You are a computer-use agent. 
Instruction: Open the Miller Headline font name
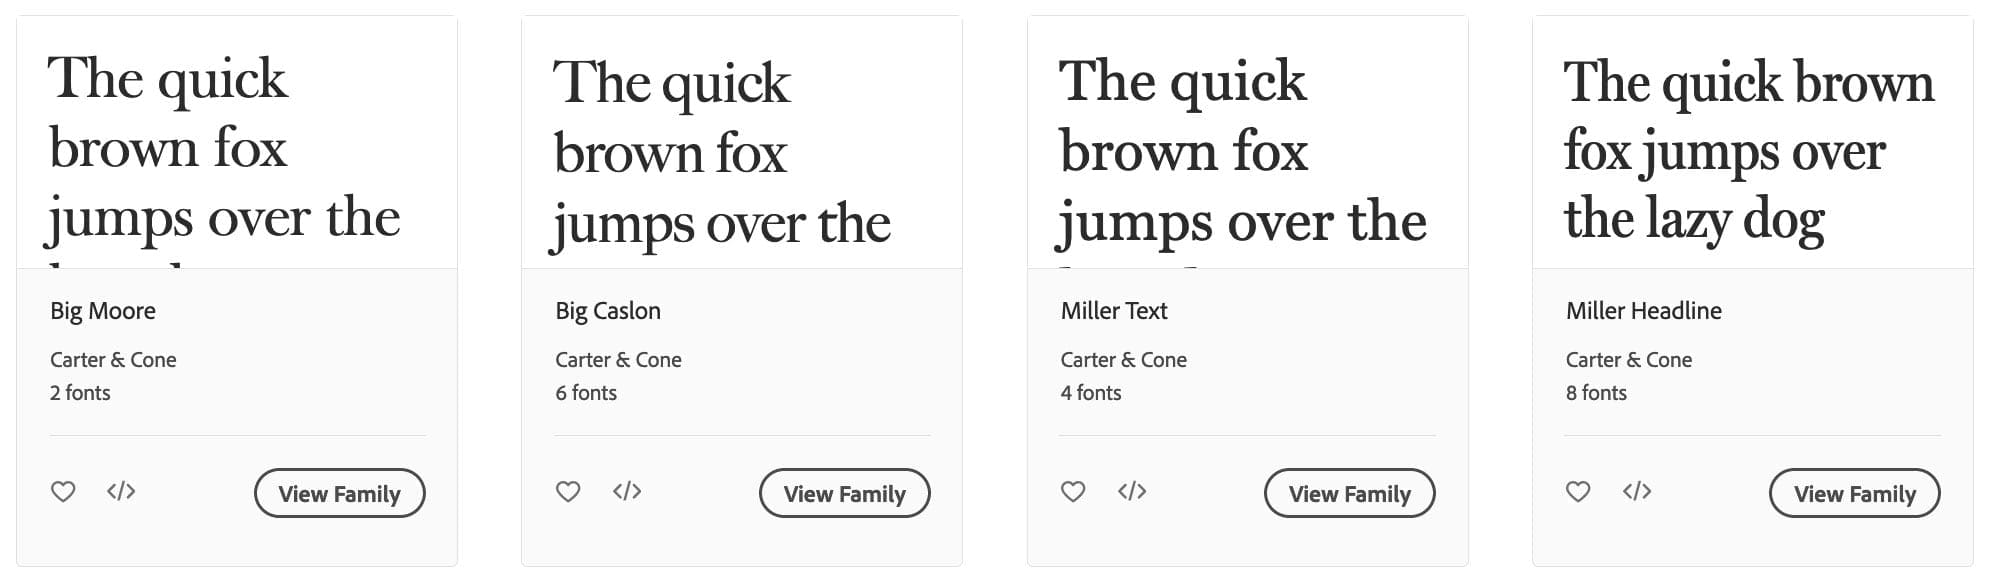(1644, 311)
